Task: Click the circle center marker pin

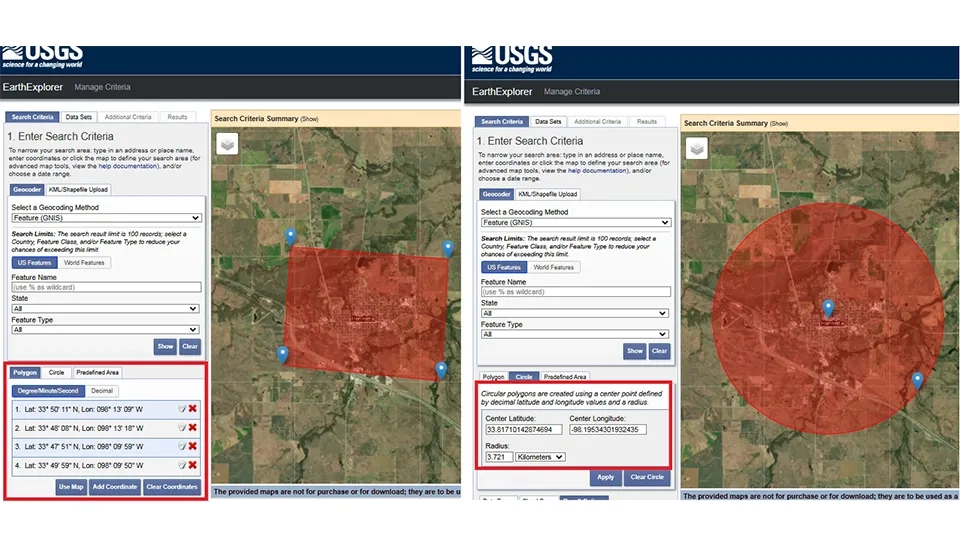Action: (828, 307)
